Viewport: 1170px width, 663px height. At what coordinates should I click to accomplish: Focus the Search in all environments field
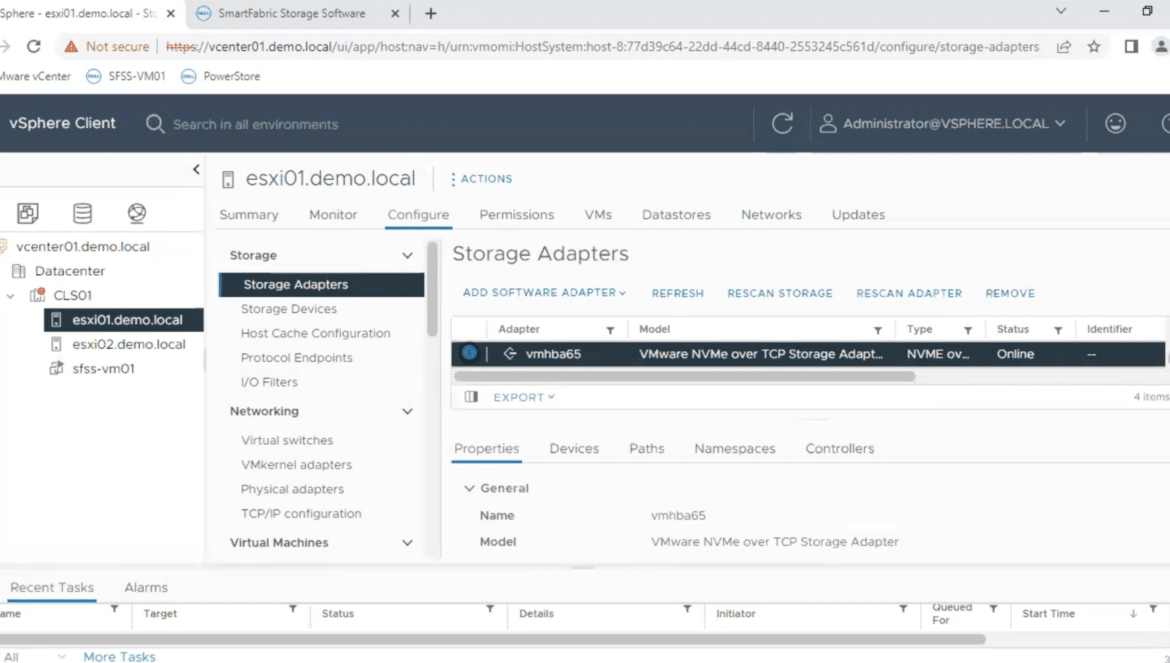[x=255, y=125]
